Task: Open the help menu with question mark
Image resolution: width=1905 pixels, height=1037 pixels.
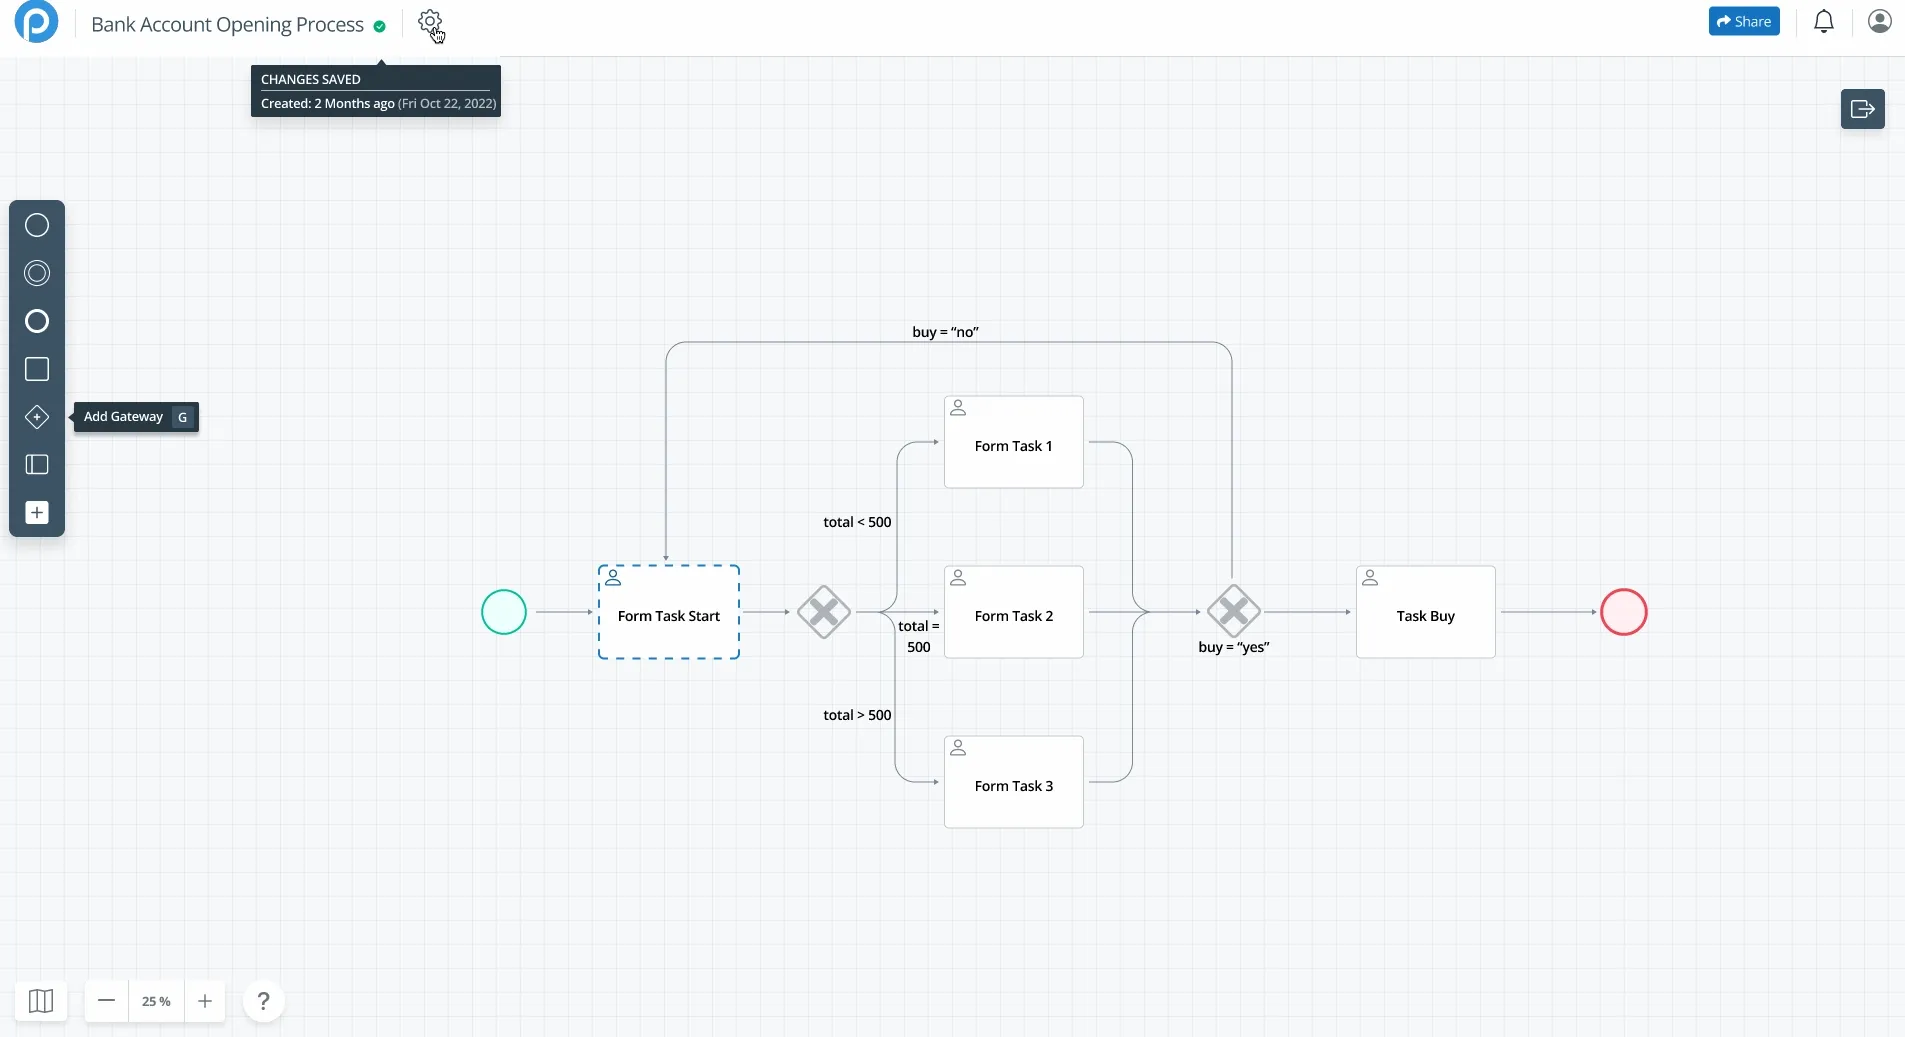Action: point(263,1001)
